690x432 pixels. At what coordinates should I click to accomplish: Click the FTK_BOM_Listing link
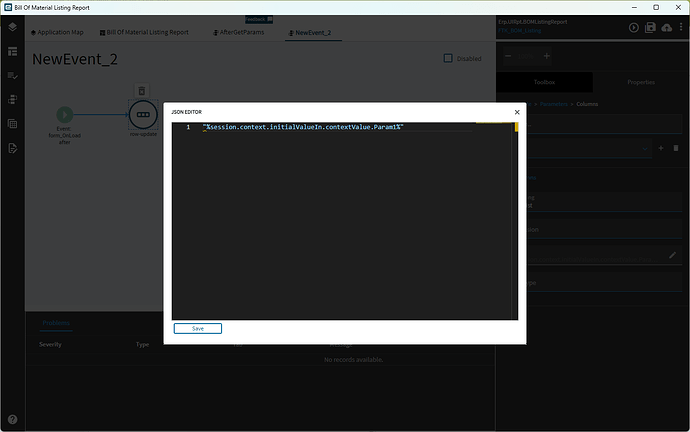point(520,31)
